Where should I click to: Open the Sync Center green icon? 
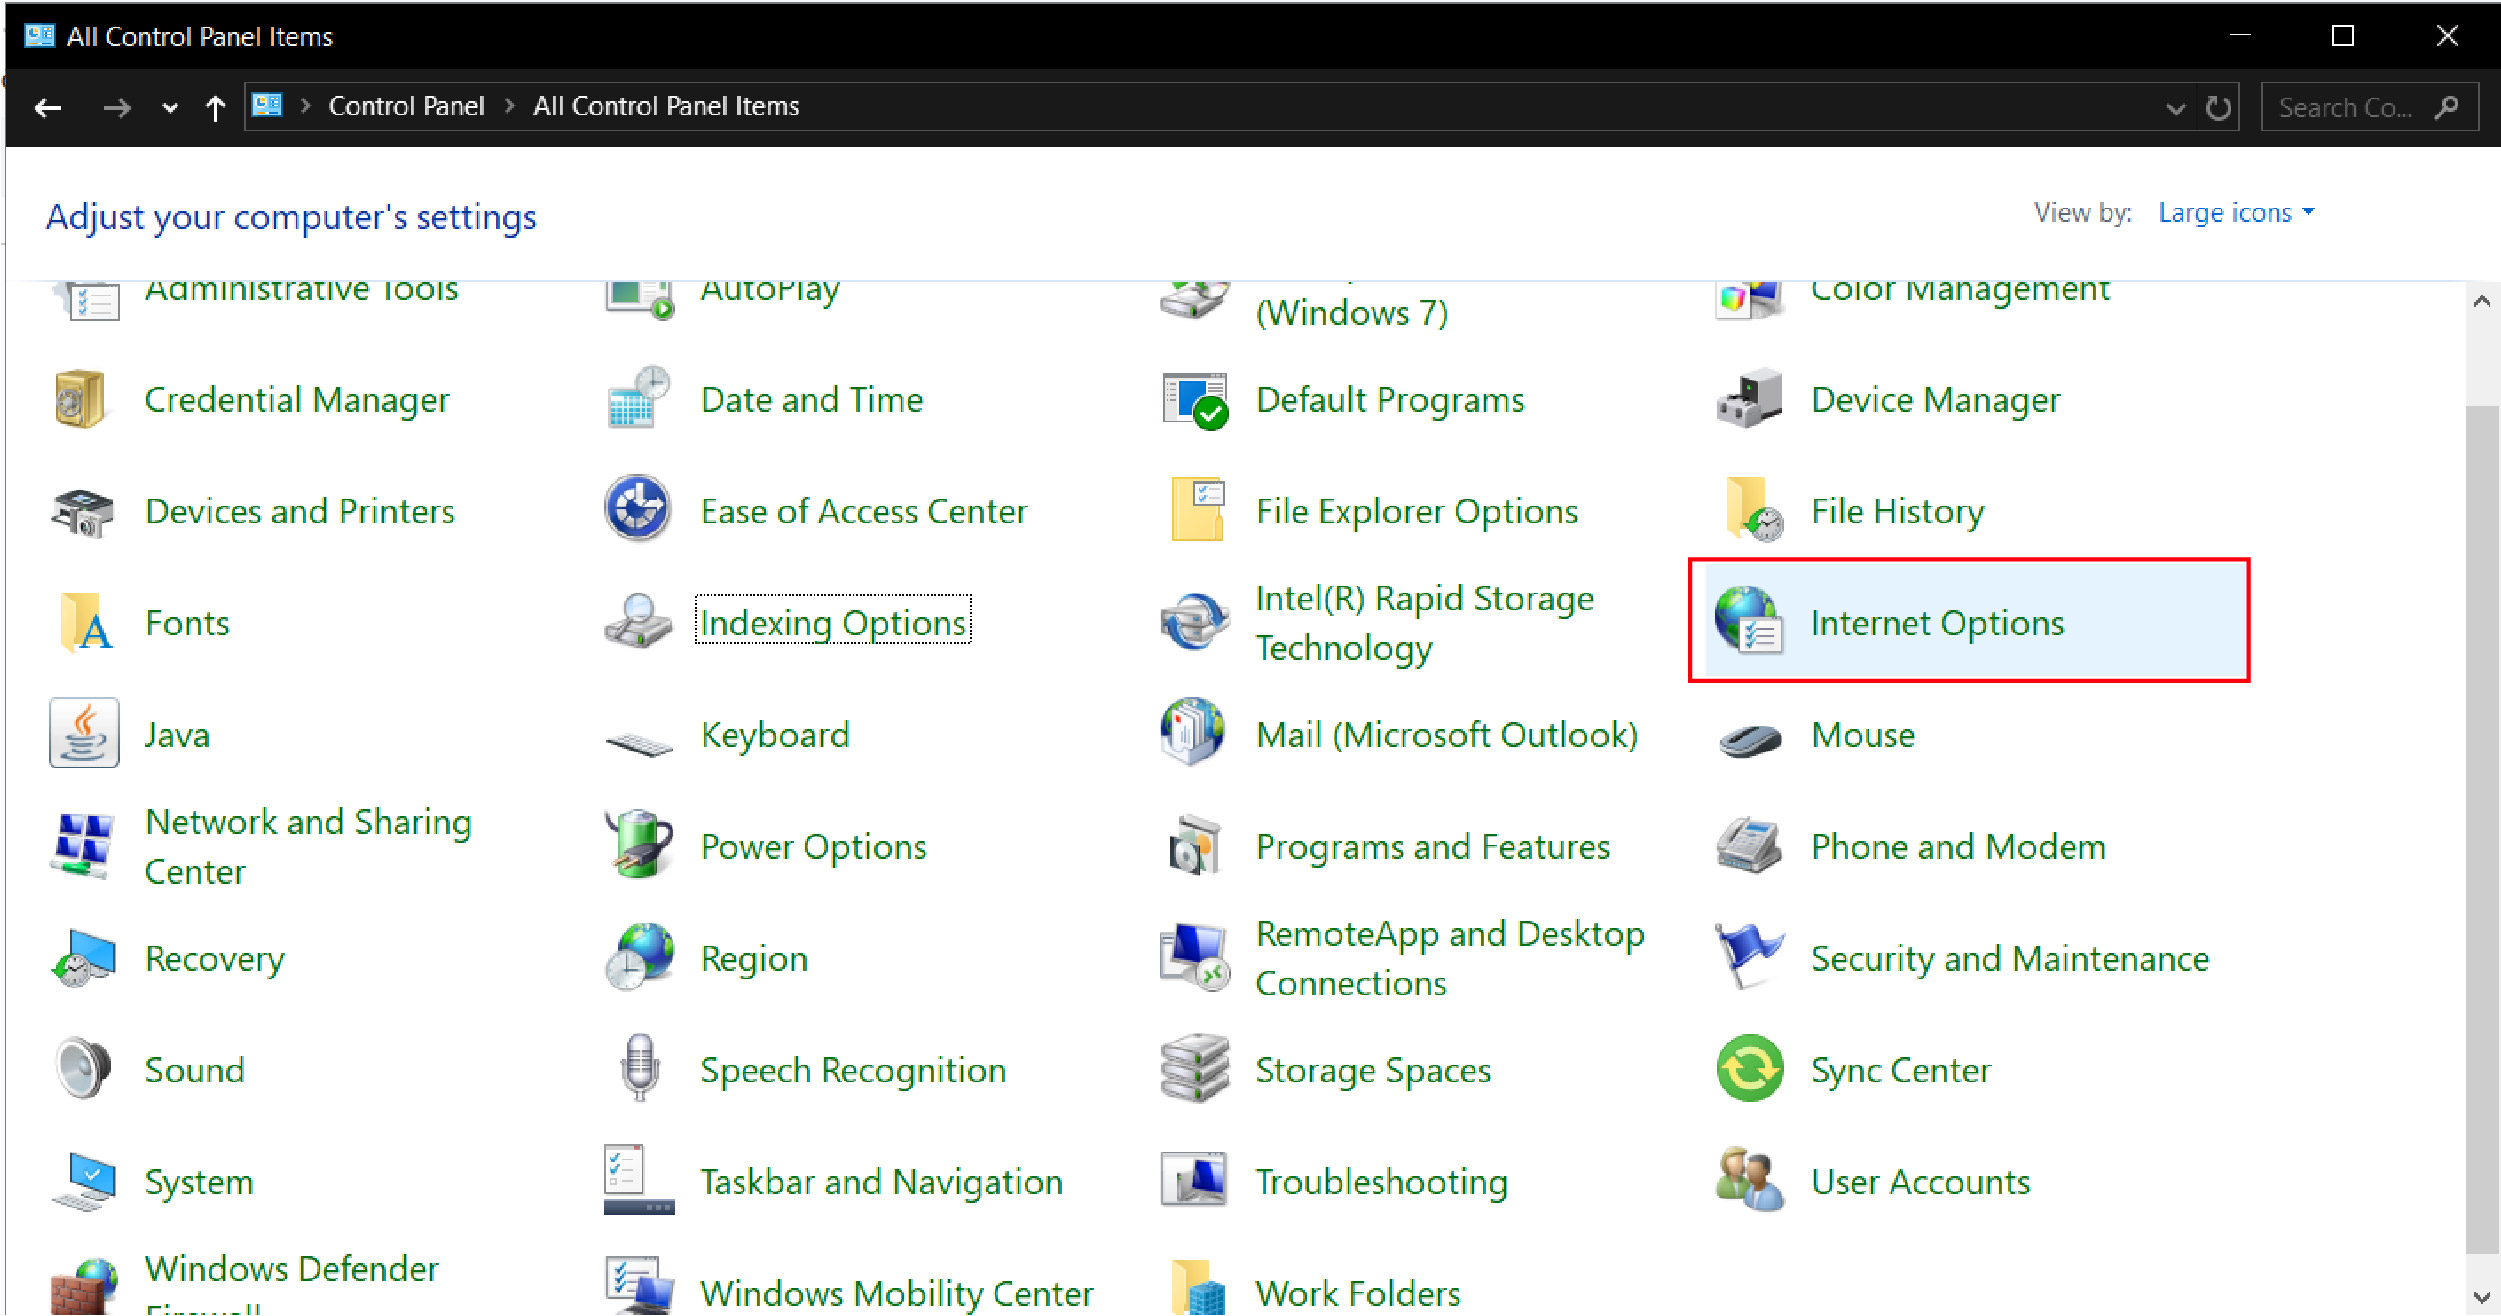pos(1749,1069)
